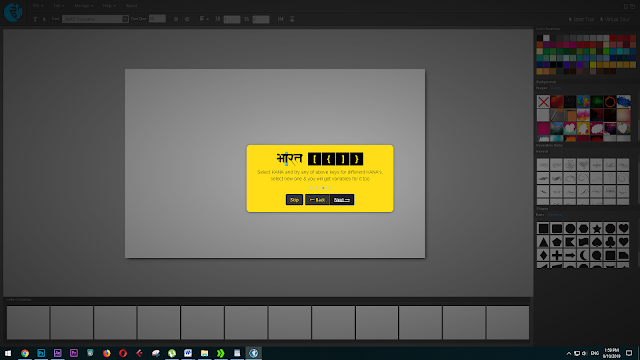The width and height of the screenshot is (640, 360).
Task: Switch to the Images backgrounds tab
Action: click(541, 88)
